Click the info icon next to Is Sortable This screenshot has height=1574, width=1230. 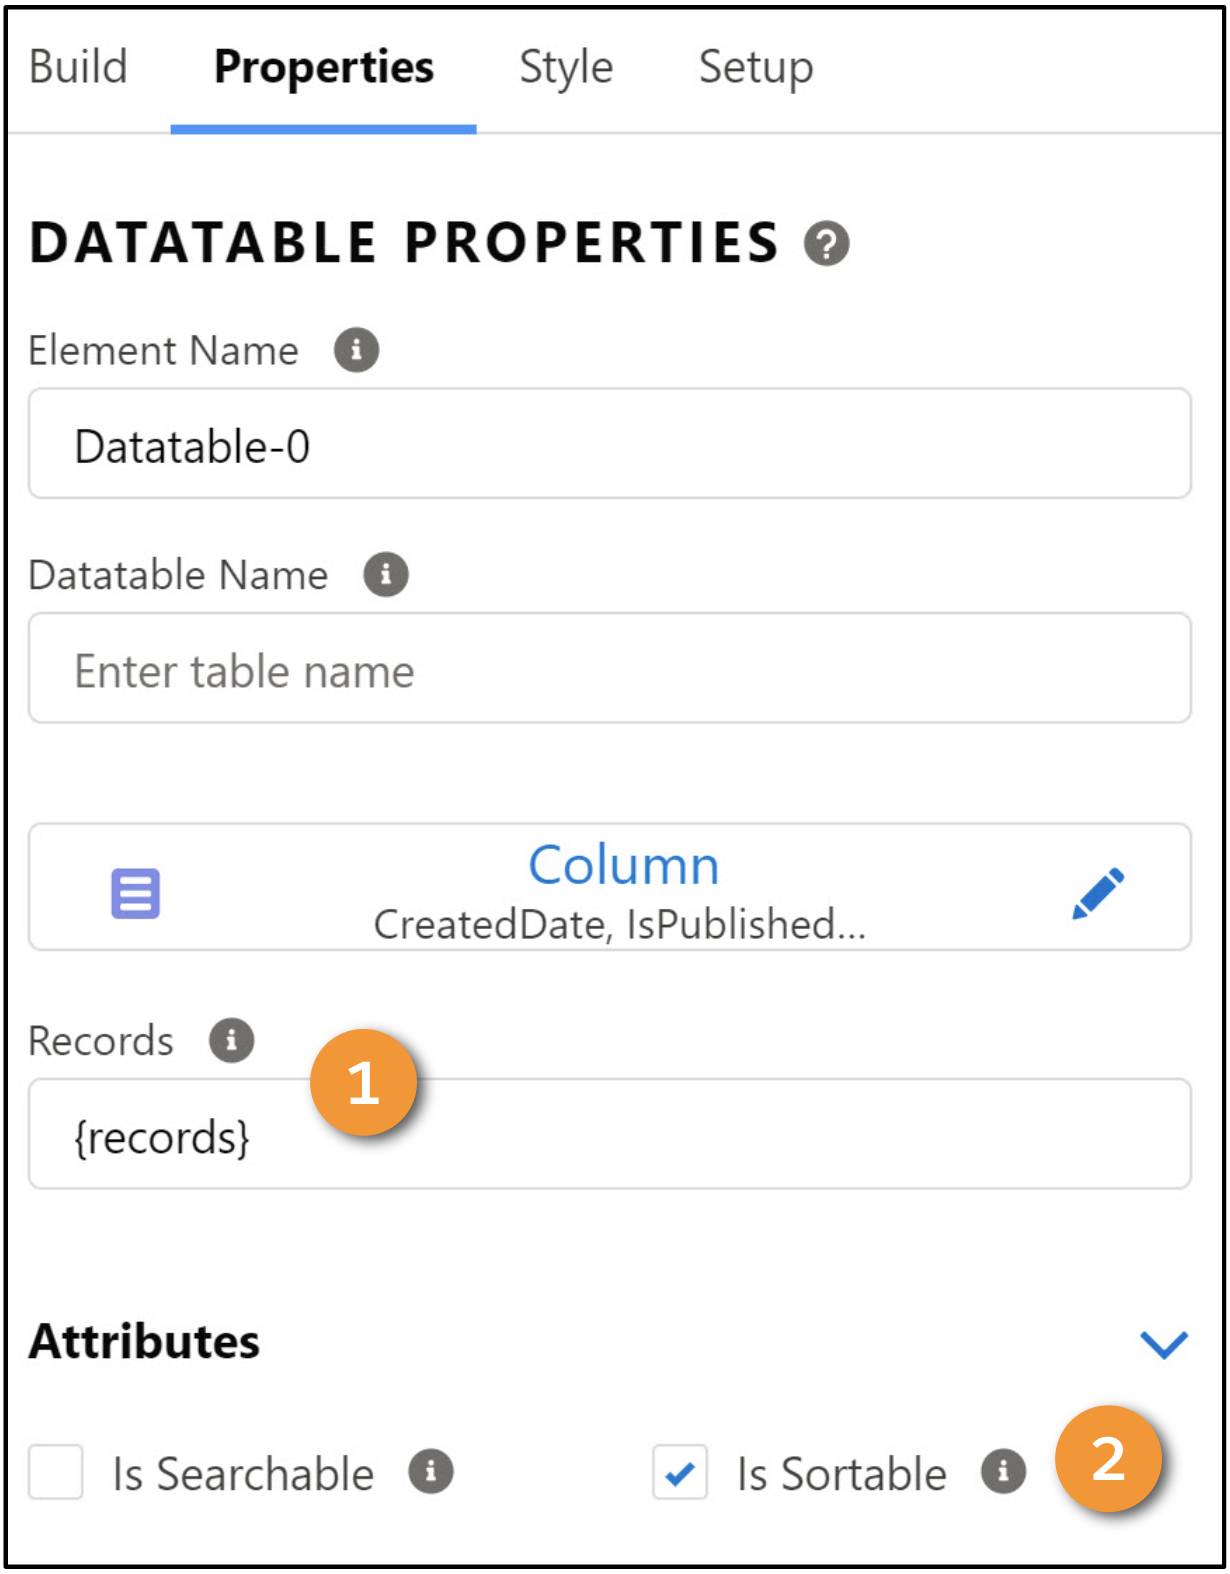1003,1472
